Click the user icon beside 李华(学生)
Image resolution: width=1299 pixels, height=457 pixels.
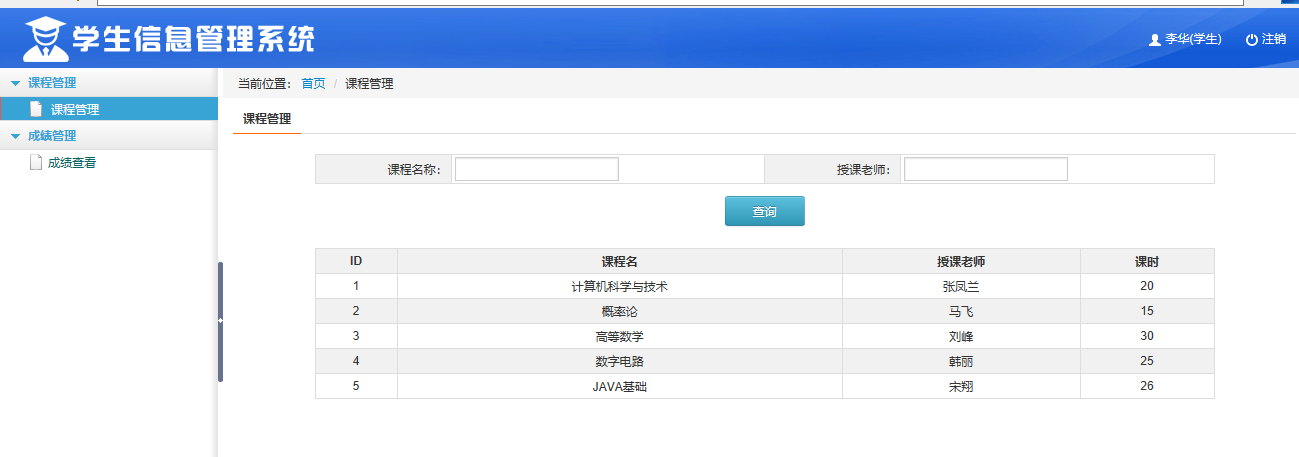pyautogui.click(x=1155, y=40)
